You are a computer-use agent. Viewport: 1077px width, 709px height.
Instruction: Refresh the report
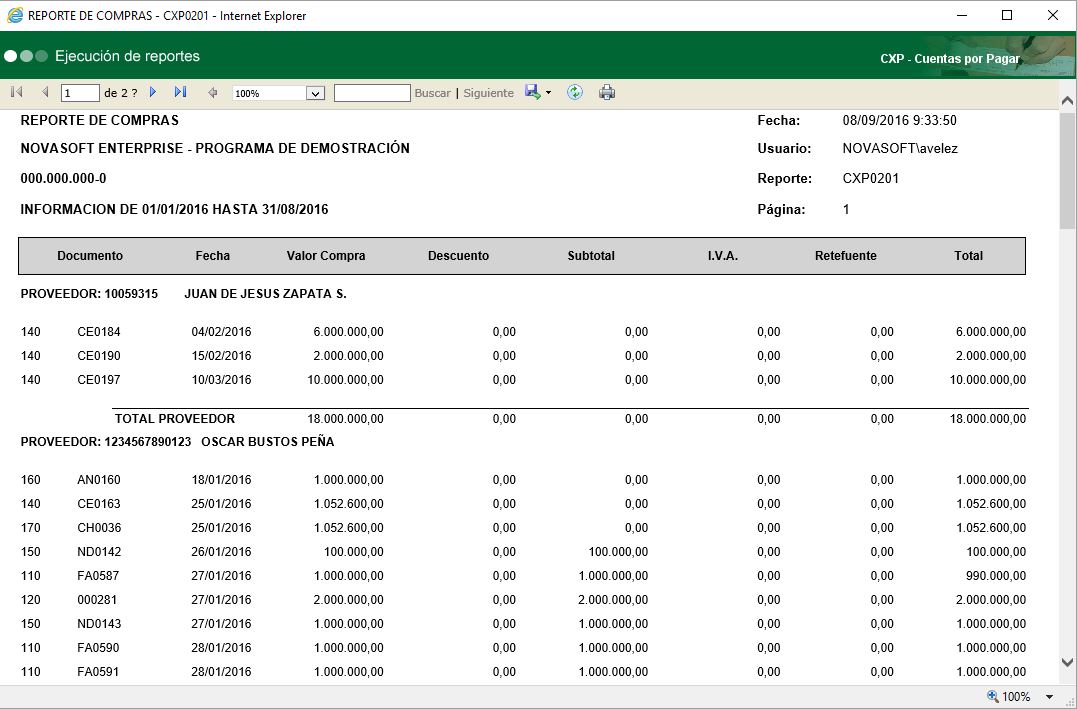point(575,92)
